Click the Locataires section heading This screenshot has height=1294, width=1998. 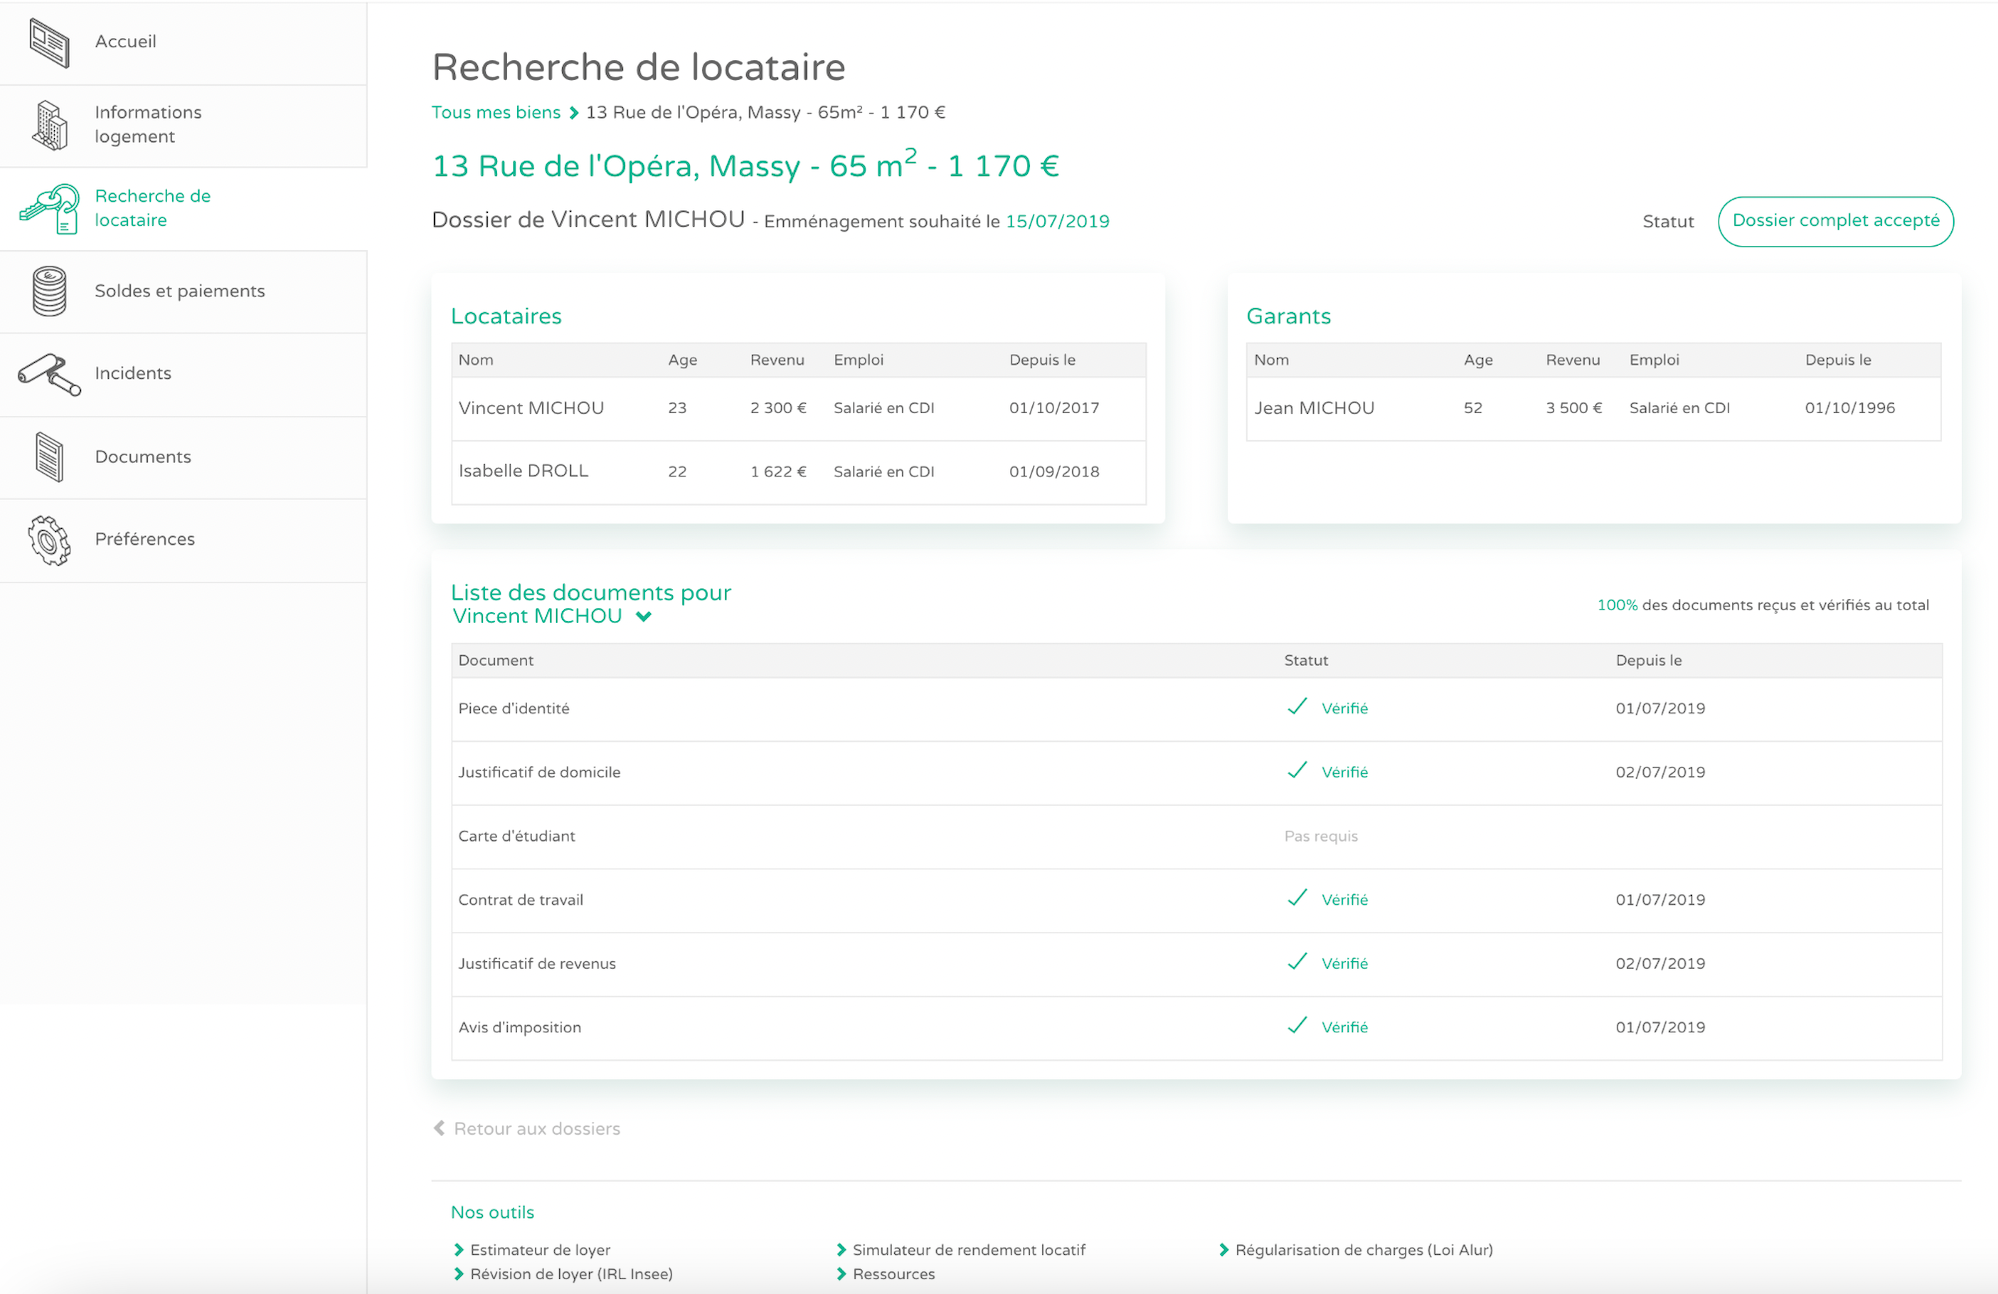(506, 316)
